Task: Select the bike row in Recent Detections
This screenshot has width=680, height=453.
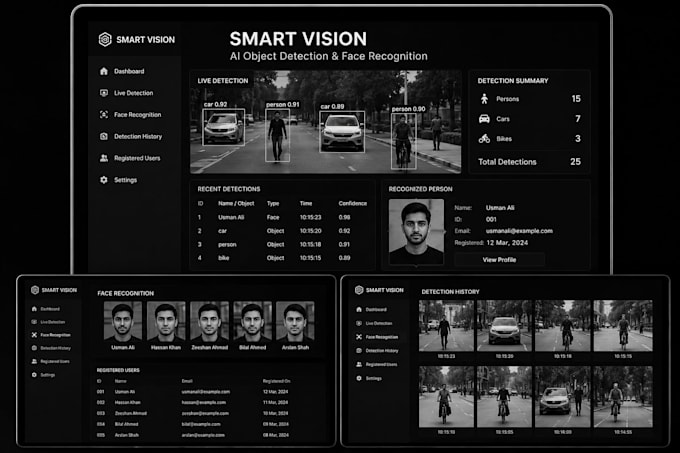Action: coord(282,258)
